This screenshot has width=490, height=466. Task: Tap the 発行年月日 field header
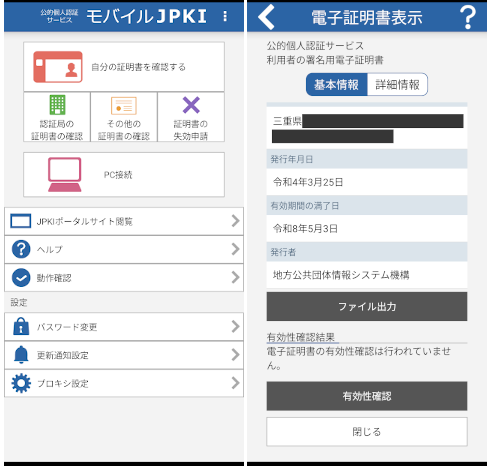pos(367,159)
